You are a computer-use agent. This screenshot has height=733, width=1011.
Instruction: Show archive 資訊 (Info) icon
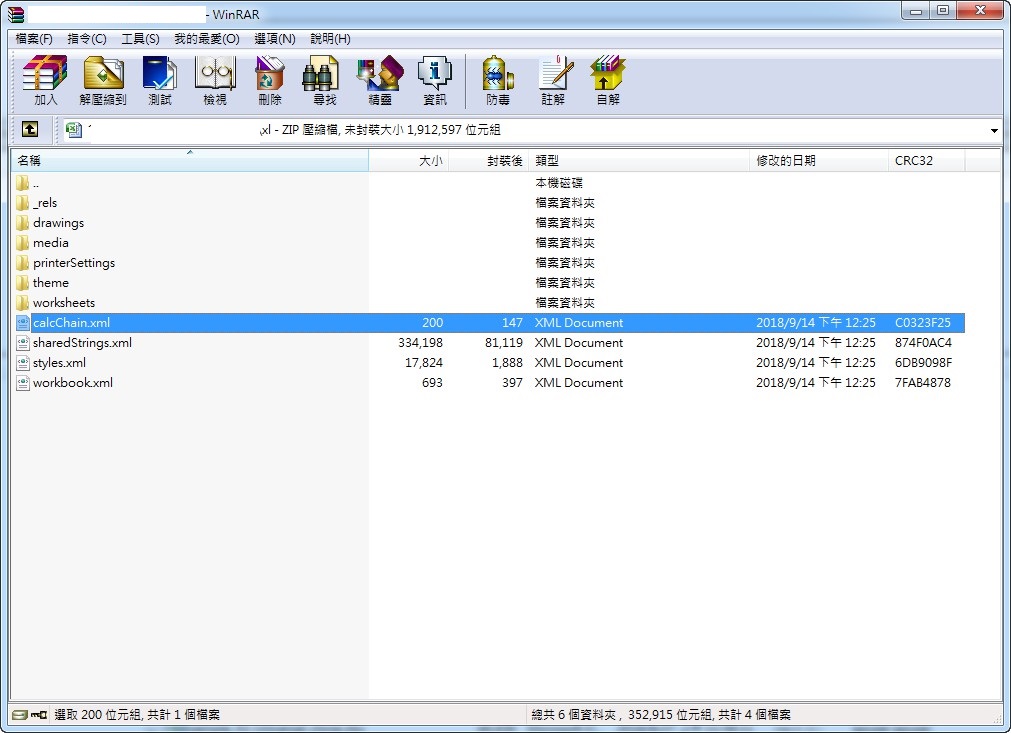coord(435,80)
